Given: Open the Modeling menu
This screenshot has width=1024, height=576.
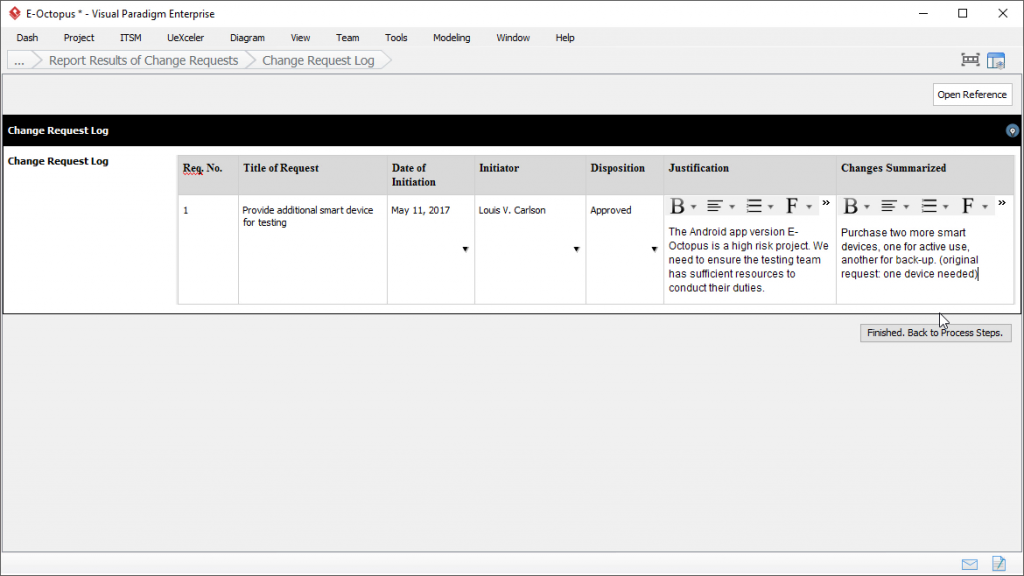Looking at the screenshot, I should pyautogui.click(x=451, y=37).
